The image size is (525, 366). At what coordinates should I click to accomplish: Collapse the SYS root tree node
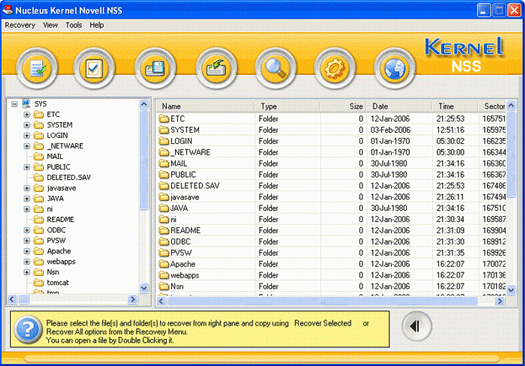(x=14, y=104)
